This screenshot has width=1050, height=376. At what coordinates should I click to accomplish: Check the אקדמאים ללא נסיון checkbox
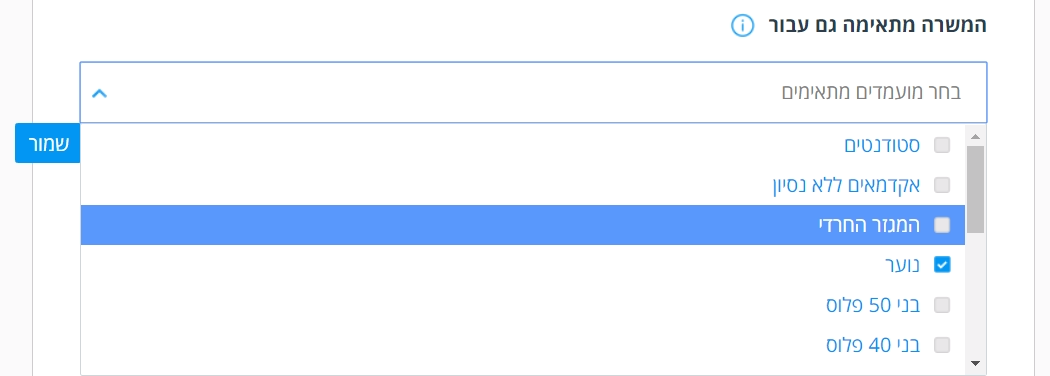coord(942,185)
